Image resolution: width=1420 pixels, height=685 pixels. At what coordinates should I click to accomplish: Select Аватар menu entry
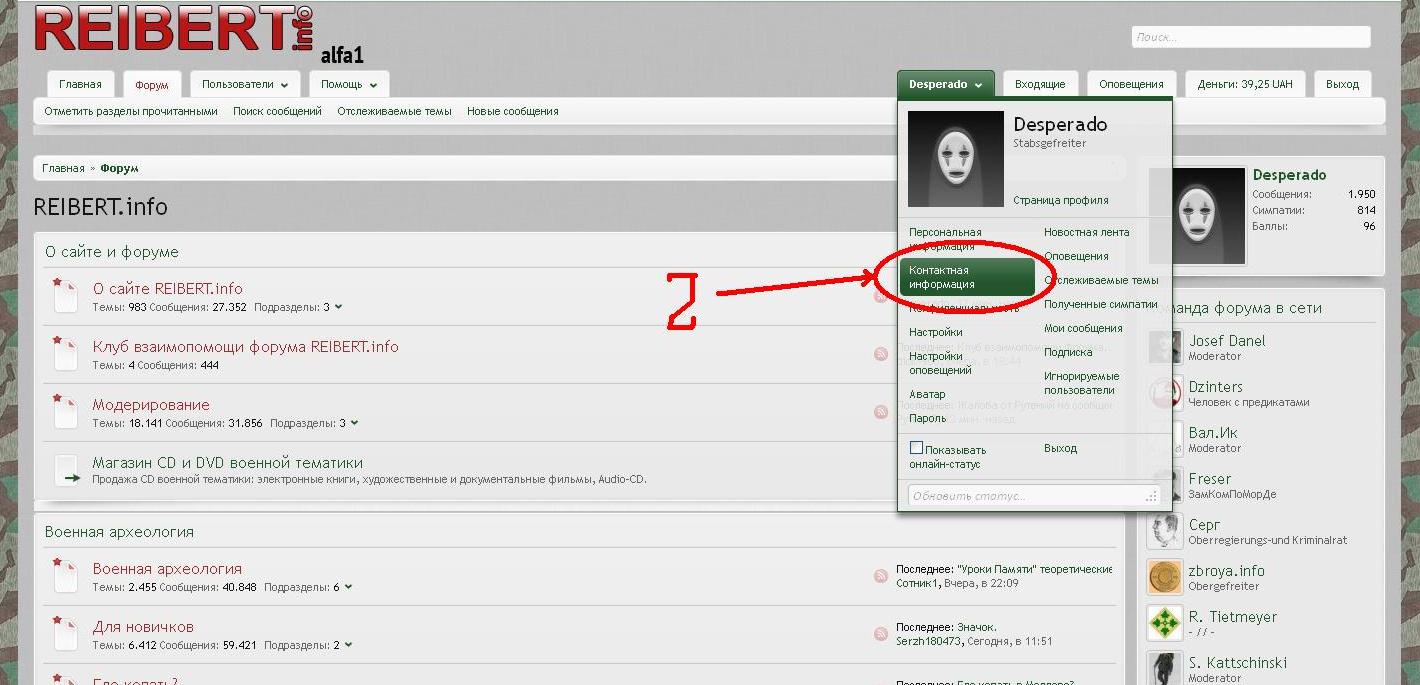927,394
